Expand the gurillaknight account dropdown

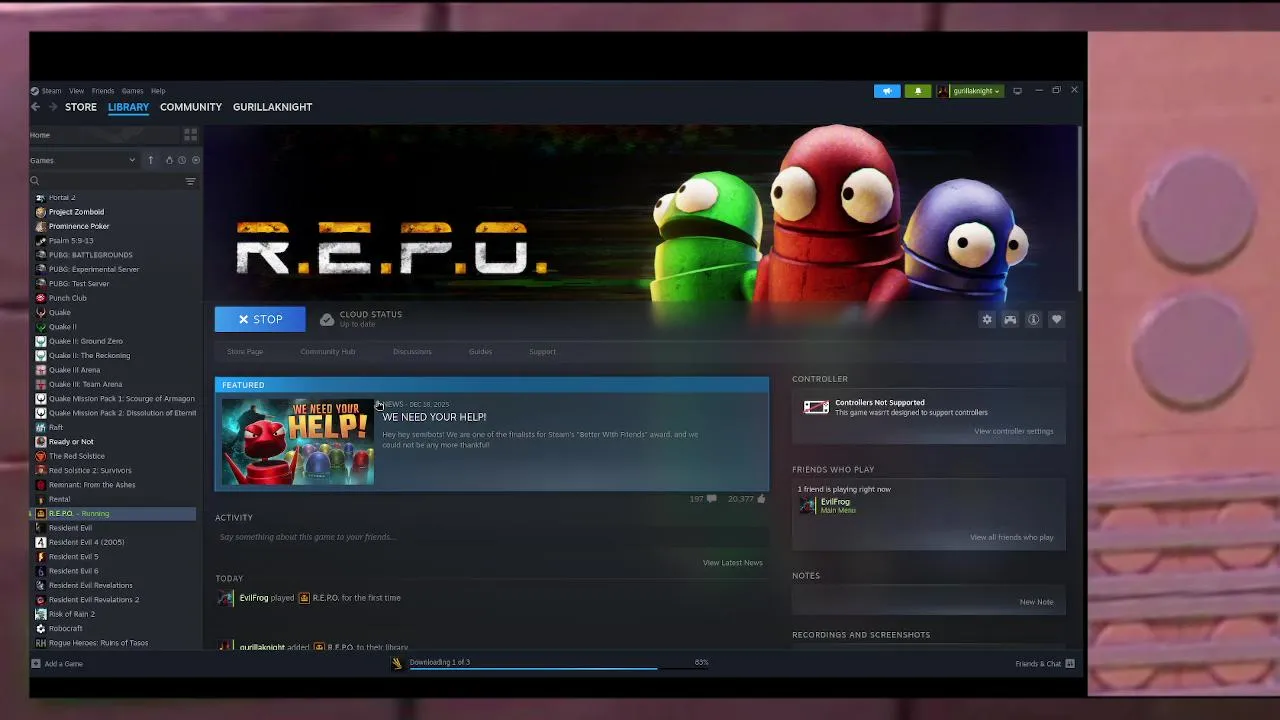pyautogui.click(x=969, y=91)
